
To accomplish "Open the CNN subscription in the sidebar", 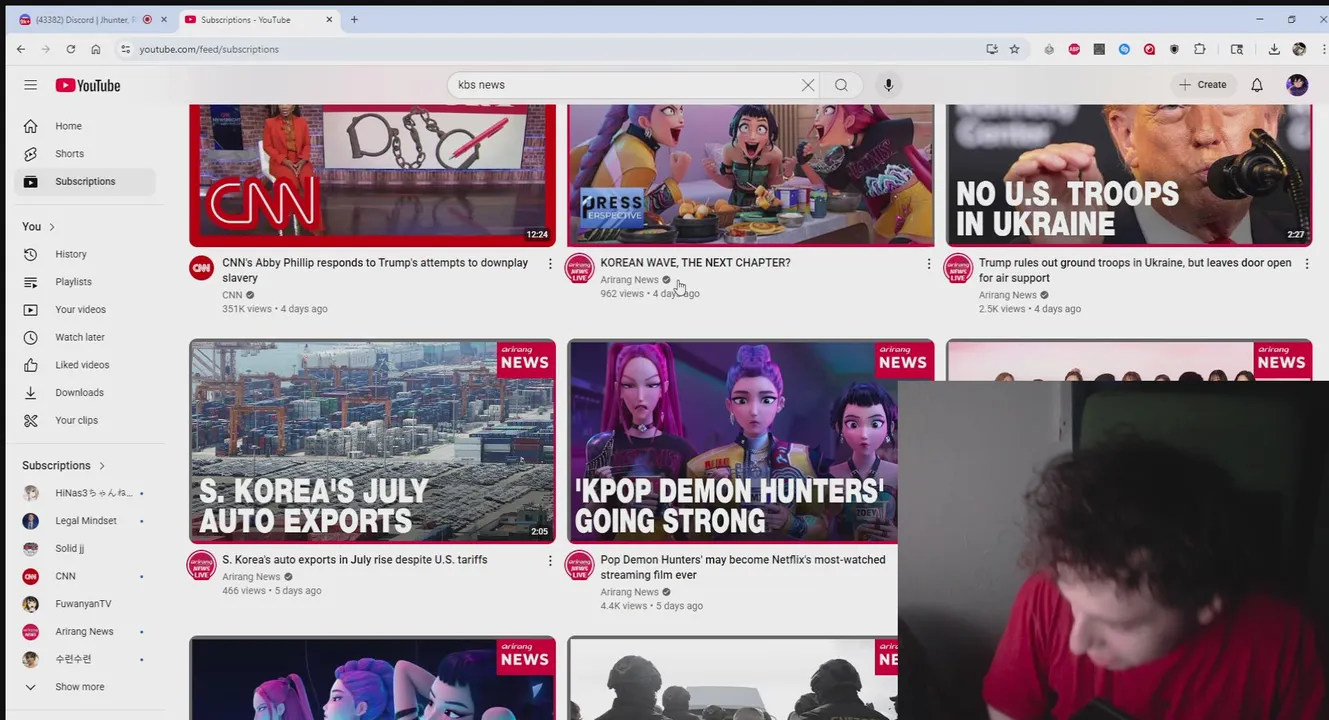I will pos(86,576).
